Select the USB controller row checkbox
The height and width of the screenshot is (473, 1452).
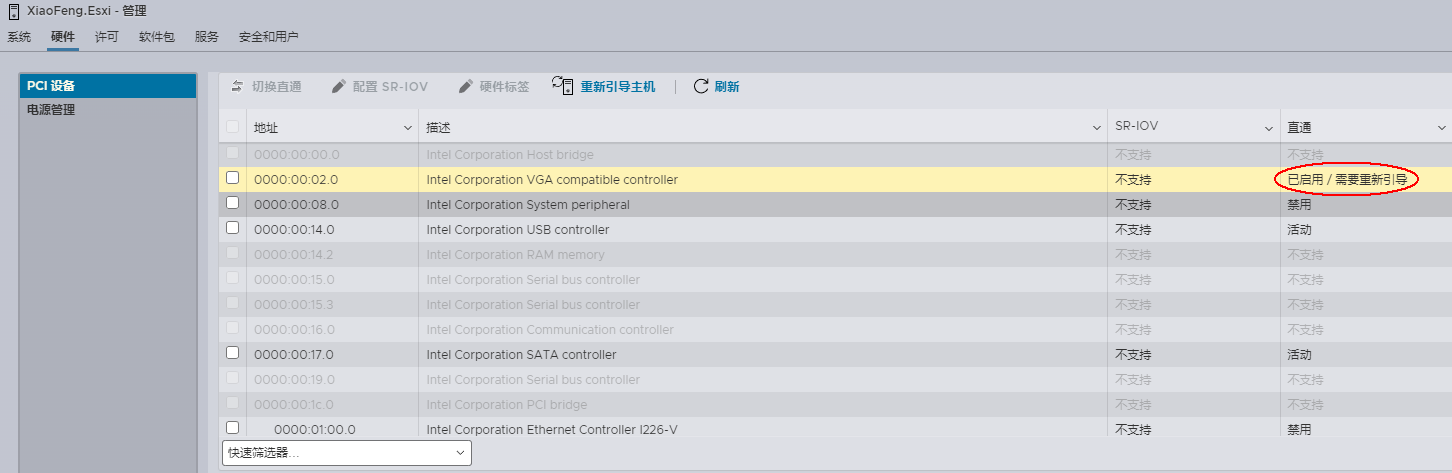coord(233,228)
